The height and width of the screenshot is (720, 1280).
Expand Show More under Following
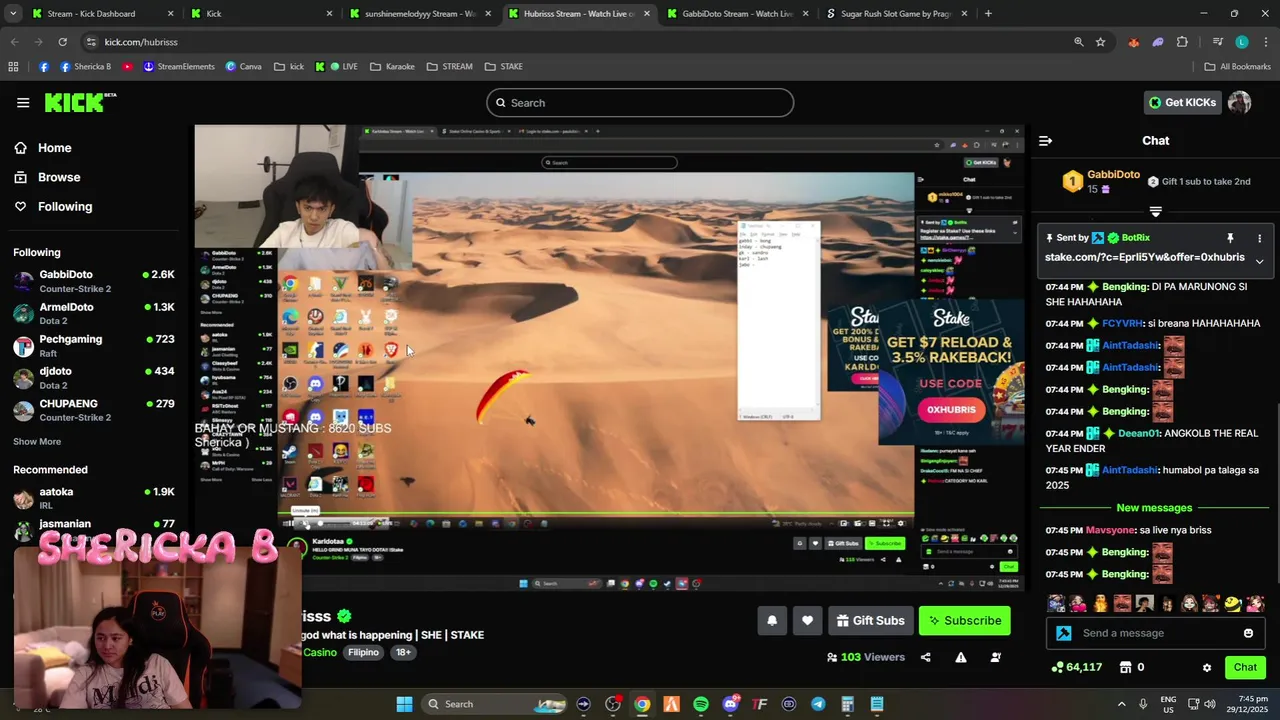click(37, 441)
